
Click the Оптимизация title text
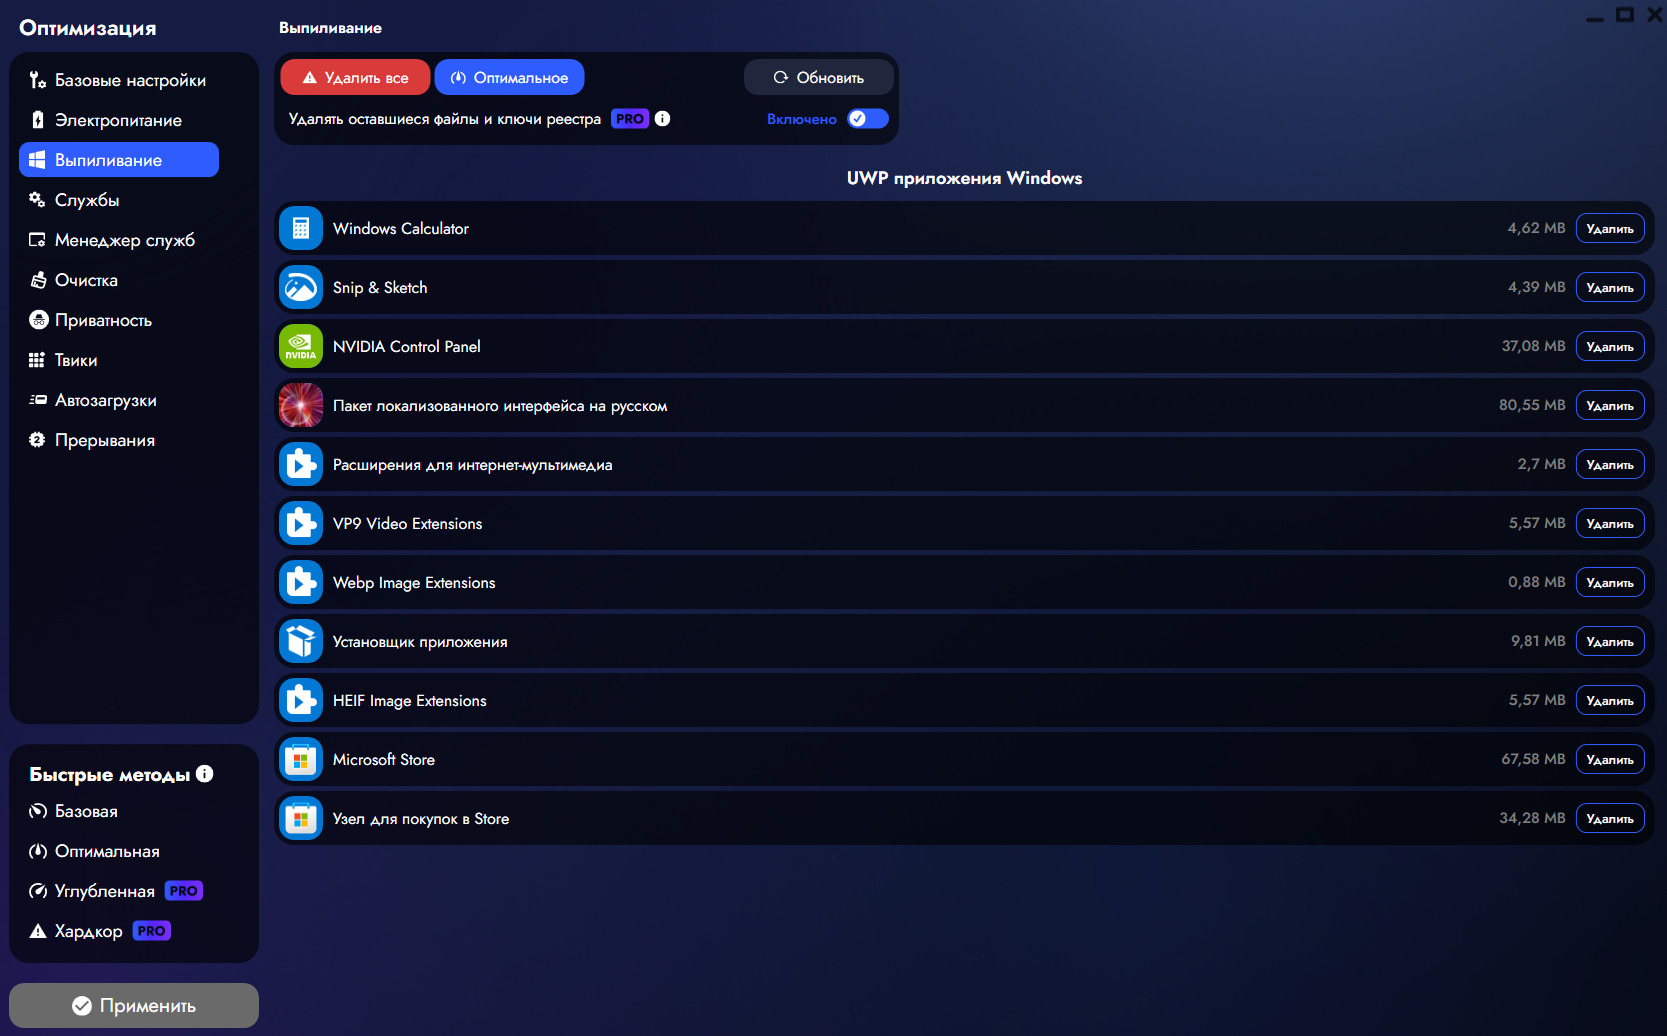[x=88, y=28]
